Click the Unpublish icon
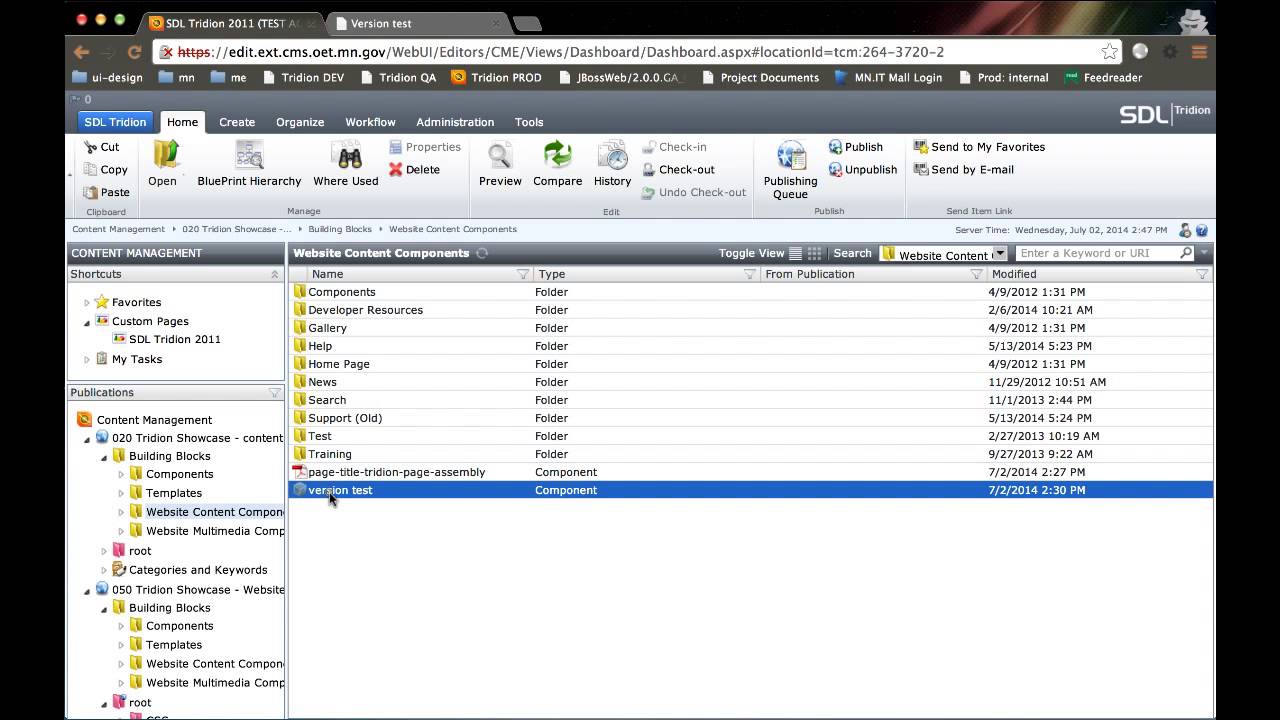 pyautogui.click(x=835, y=170)
